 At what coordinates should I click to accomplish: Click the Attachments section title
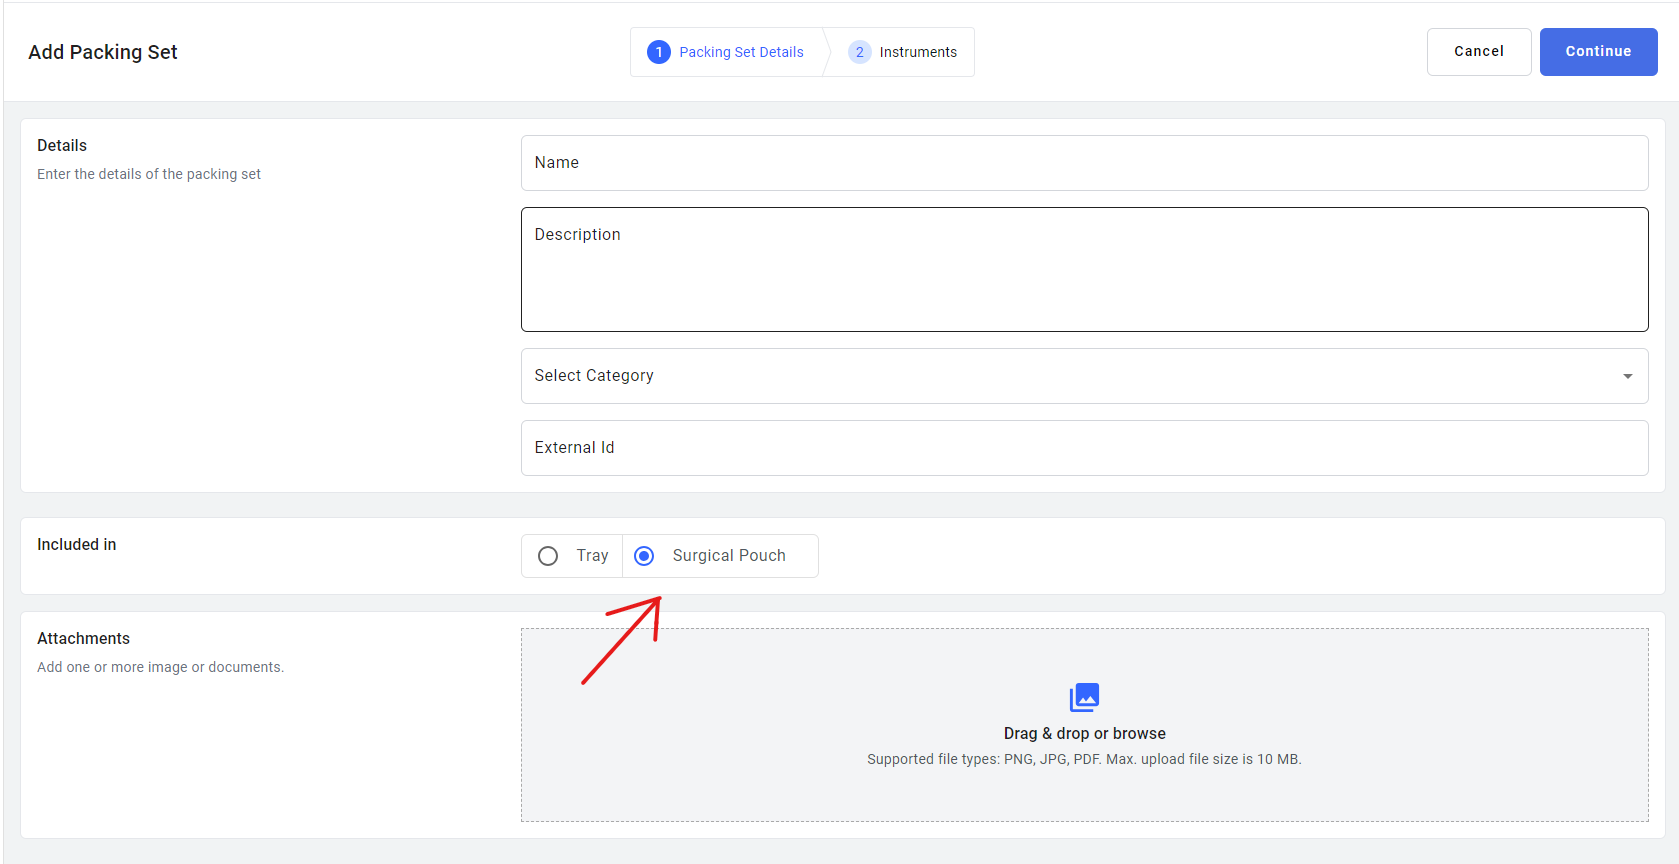pos(84,638)
